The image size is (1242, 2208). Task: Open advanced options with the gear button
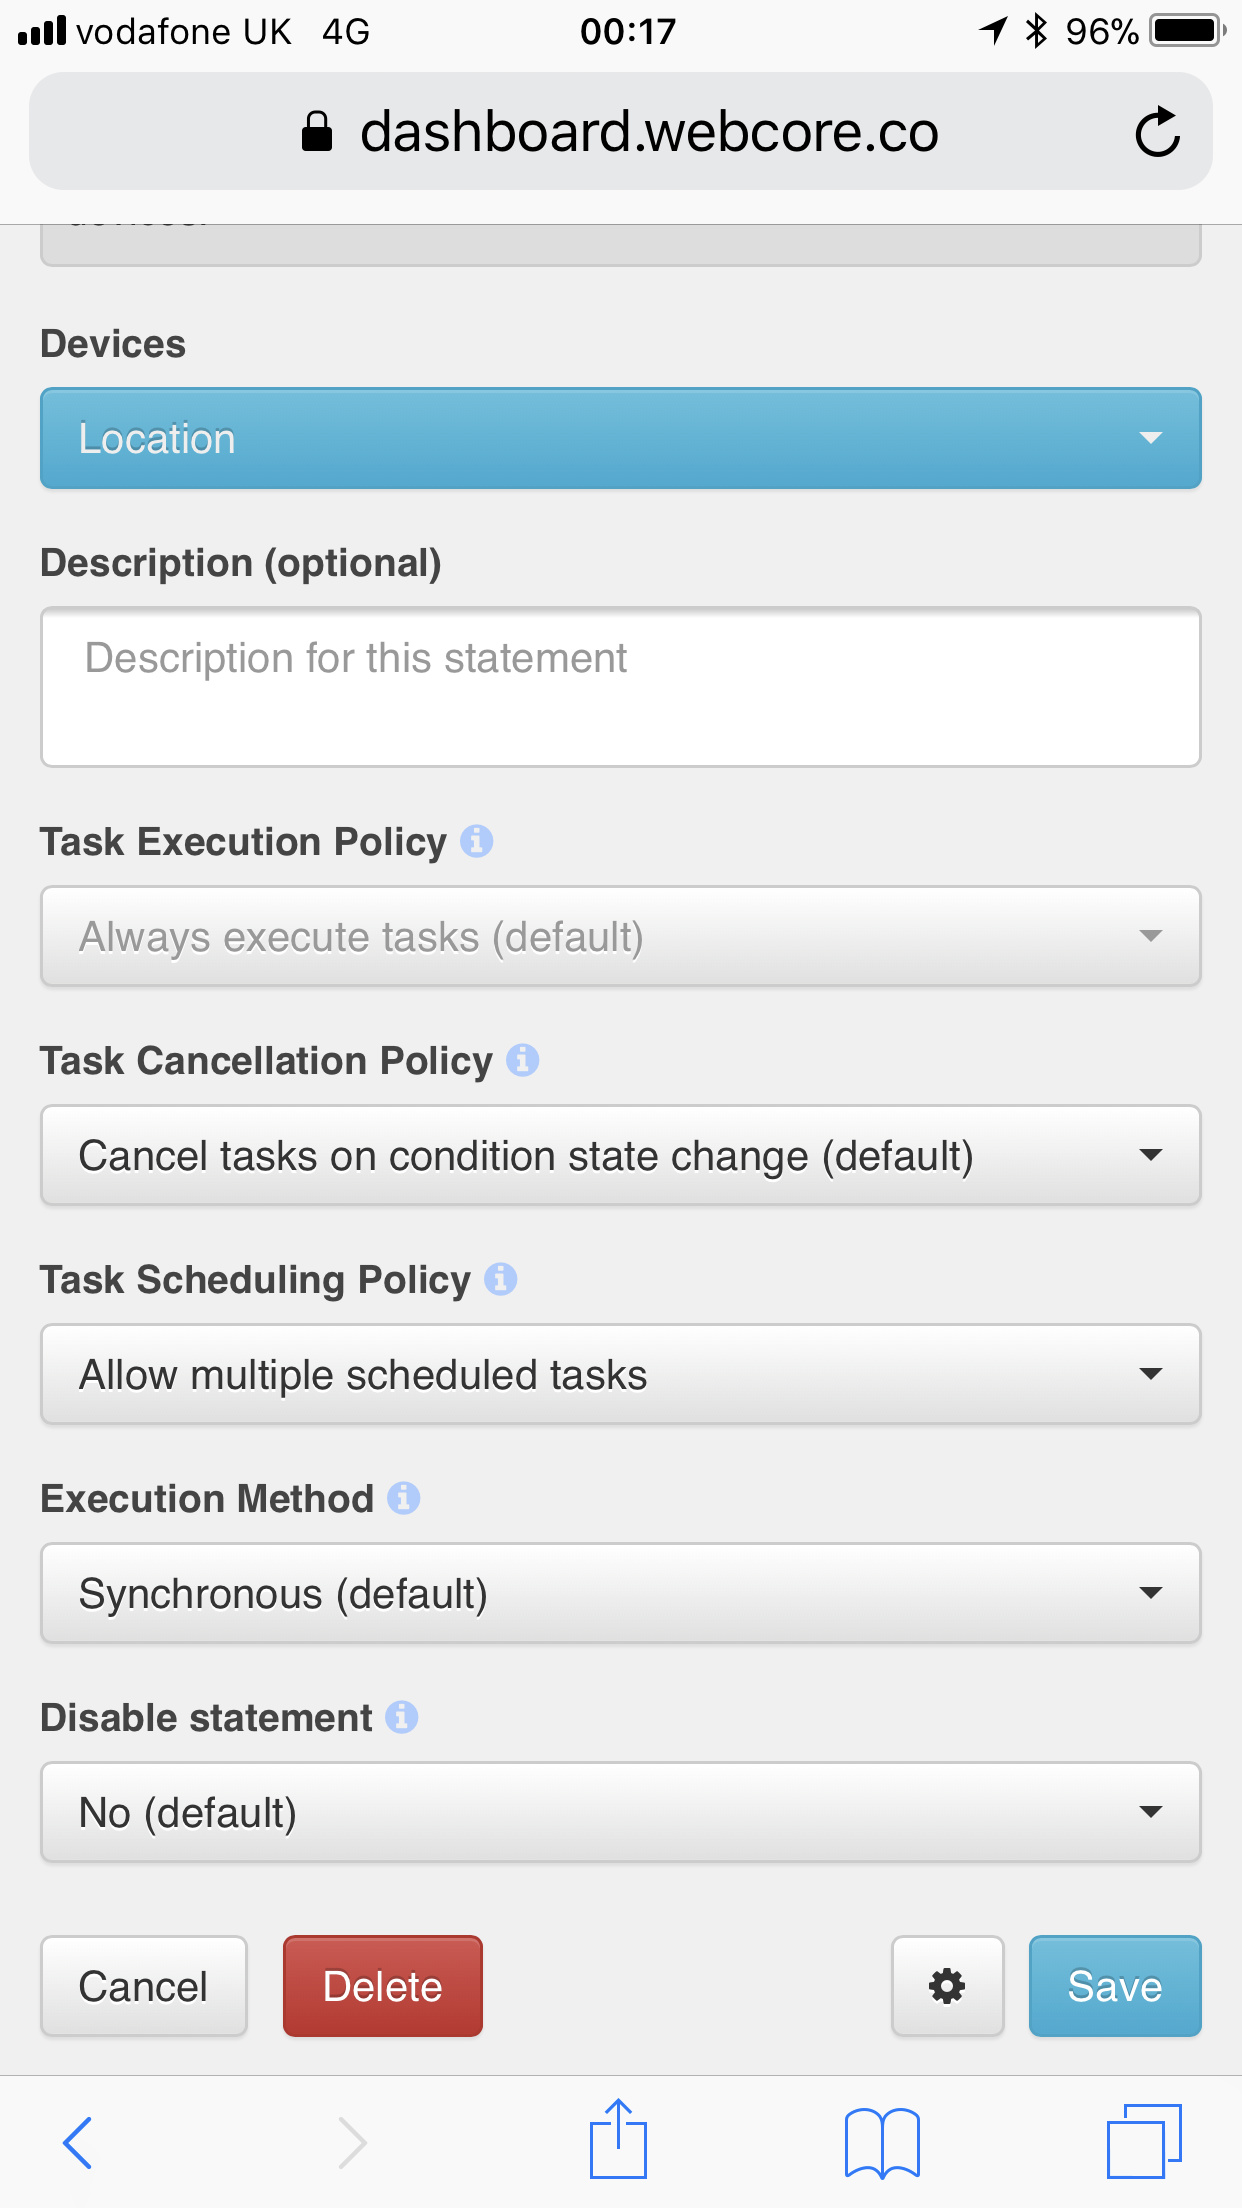click(x=947, y=1986)
